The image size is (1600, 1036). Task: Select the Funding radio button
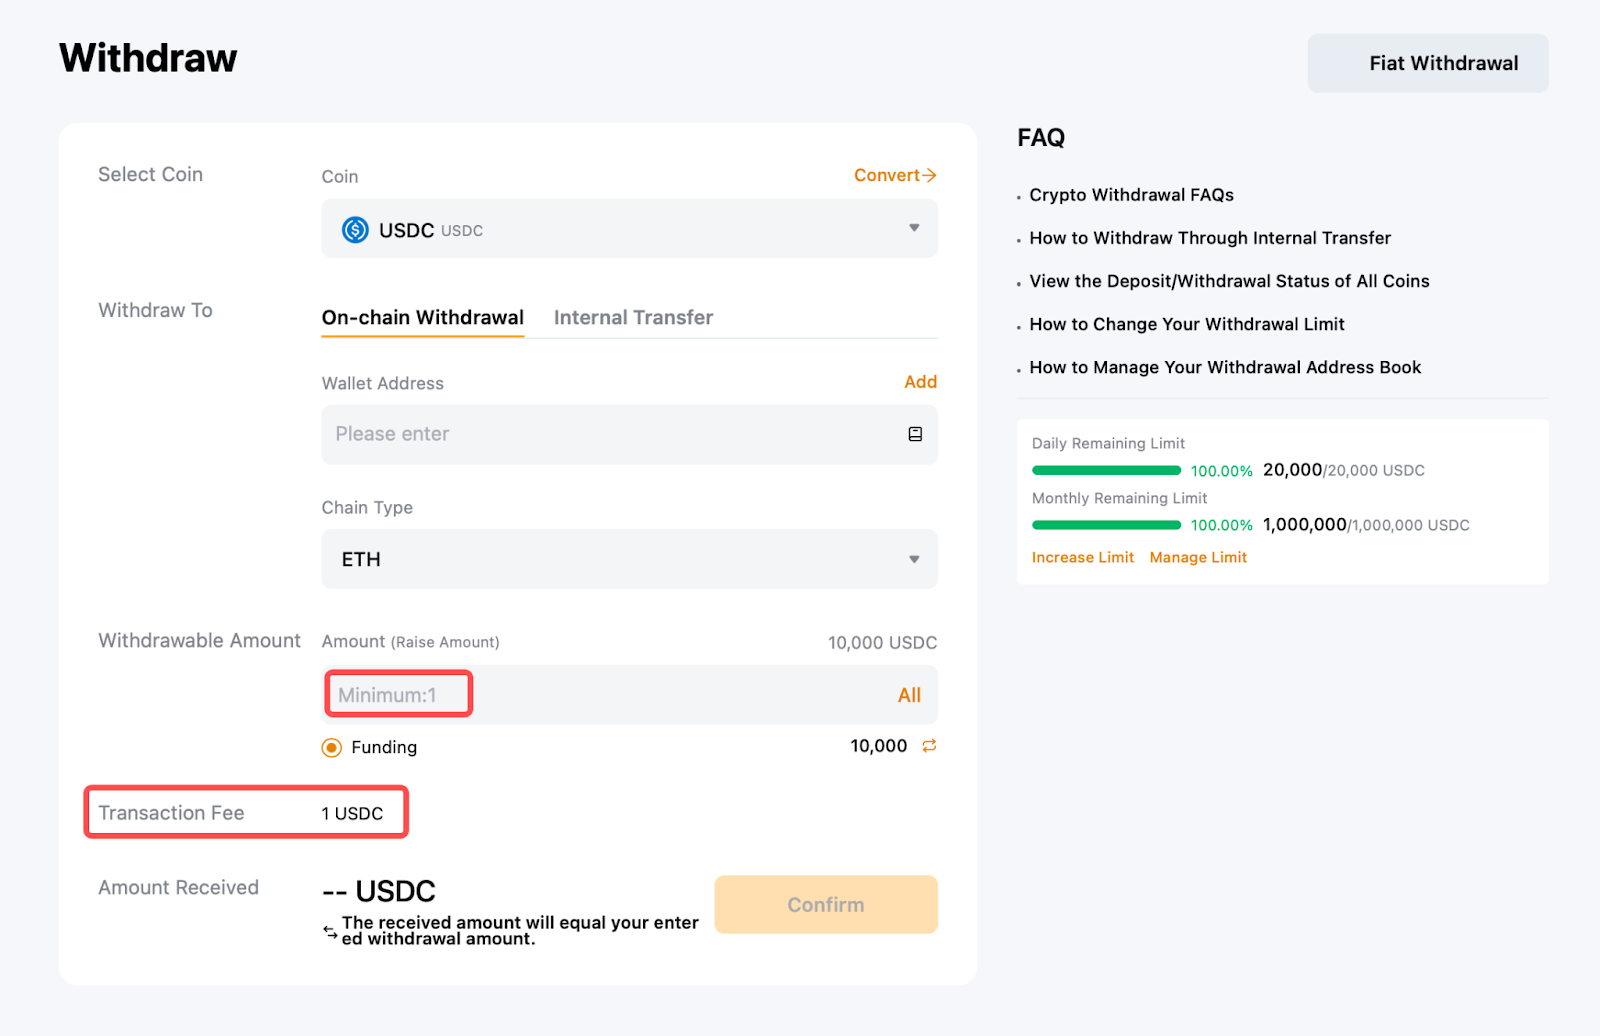332,748
